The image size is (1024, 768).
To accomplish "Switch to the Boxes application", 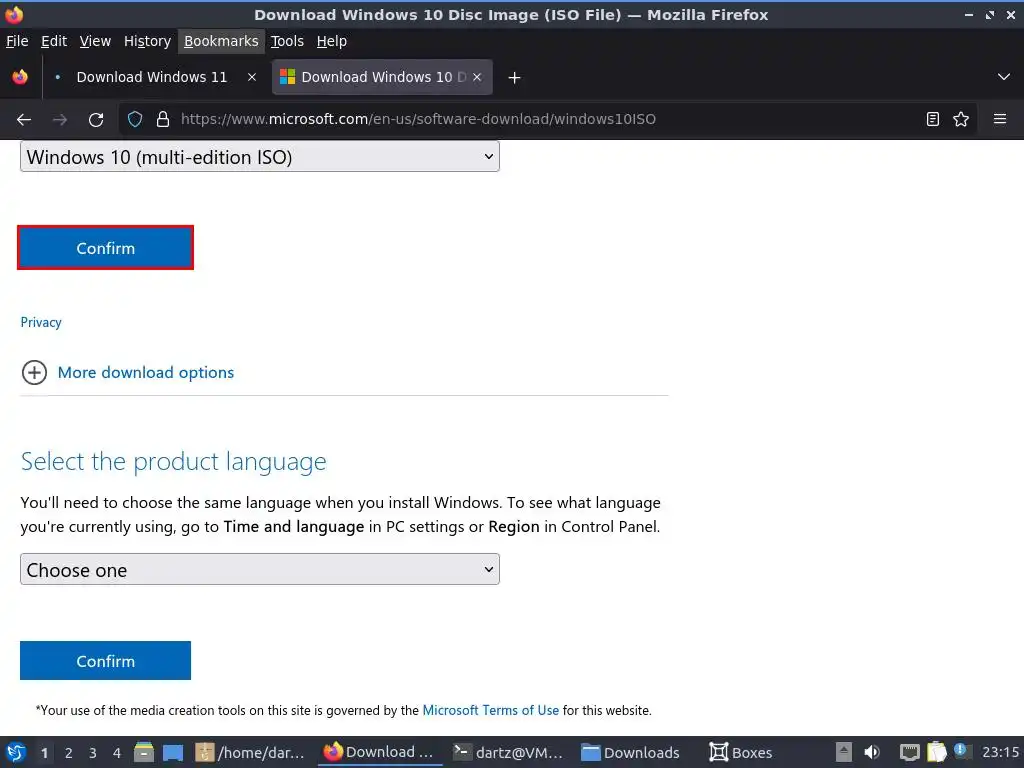I will [x=741, y=752].
